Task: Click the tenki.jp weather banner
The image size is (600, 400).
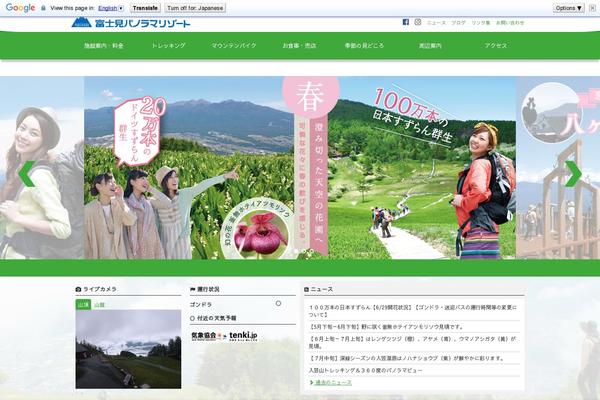Action: pos(224,336)
